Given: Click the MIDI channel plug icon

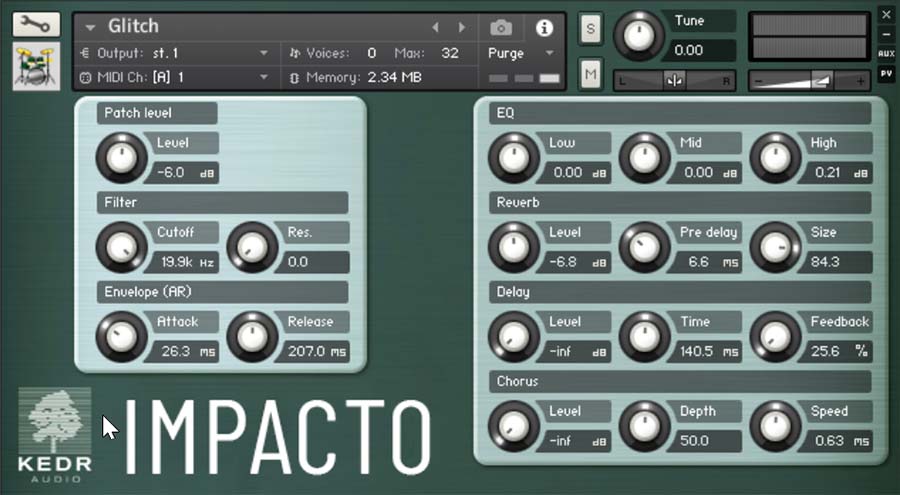Looking at the screenshot, I should click(x=85, y=78).
